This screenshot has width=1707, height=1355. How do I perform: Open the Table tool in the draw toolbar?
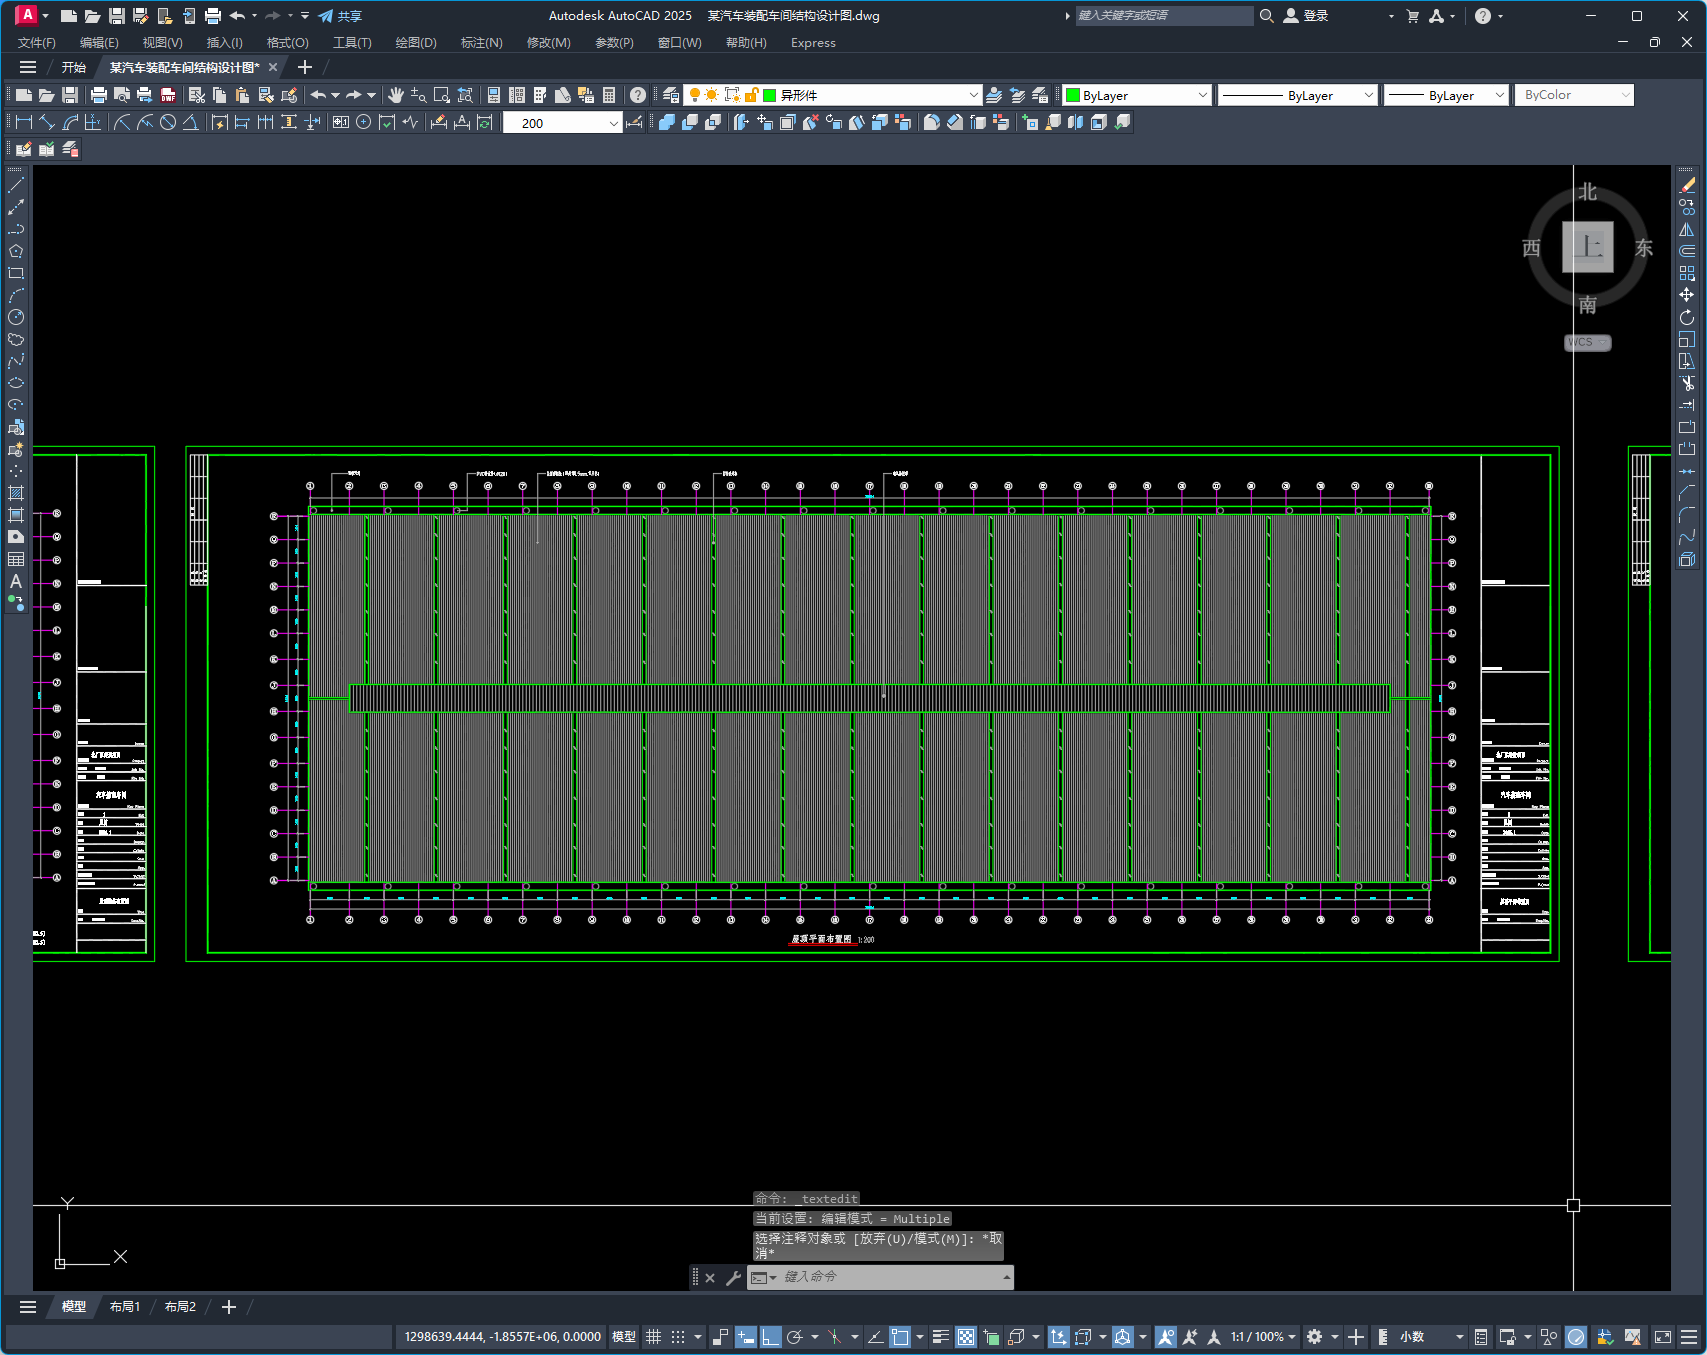point(16,559)
